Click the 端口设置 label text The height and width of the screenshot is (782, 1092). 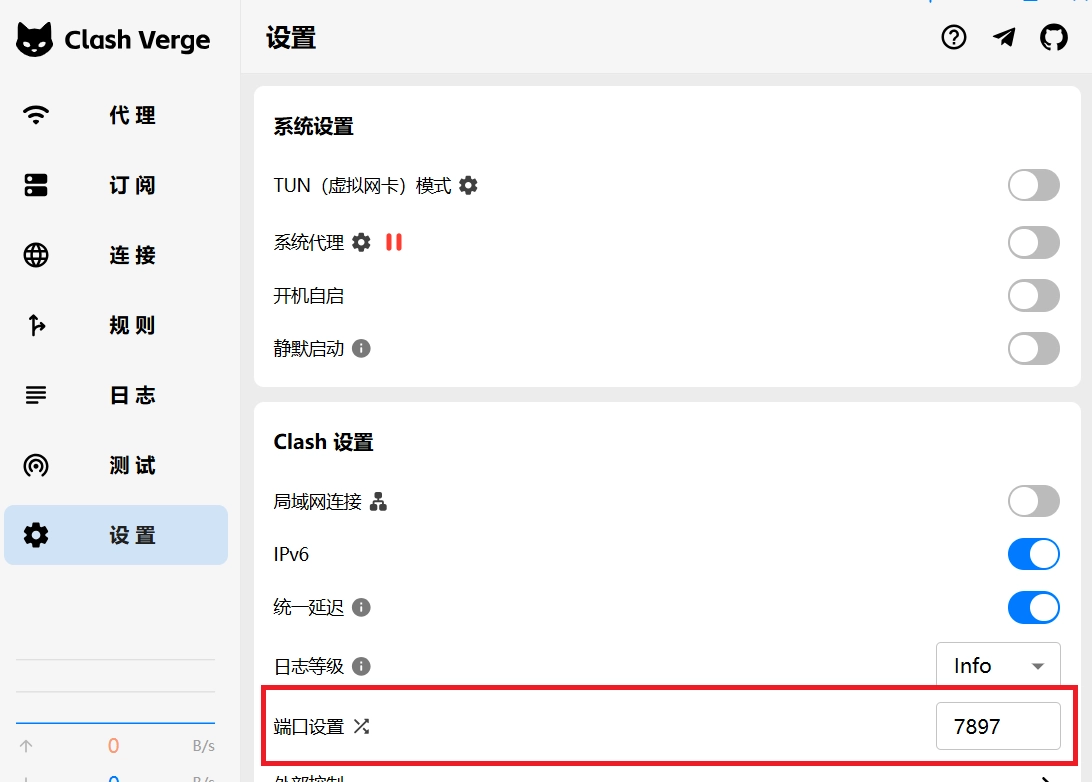tap(309, 726)
